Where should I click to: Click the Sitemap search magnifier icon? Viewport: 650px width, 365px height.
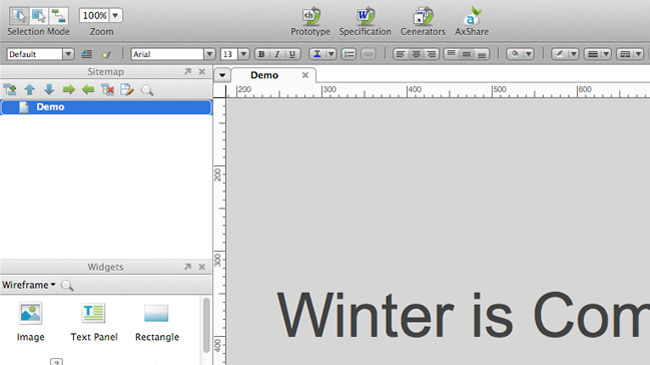click(x=147, y=90)
